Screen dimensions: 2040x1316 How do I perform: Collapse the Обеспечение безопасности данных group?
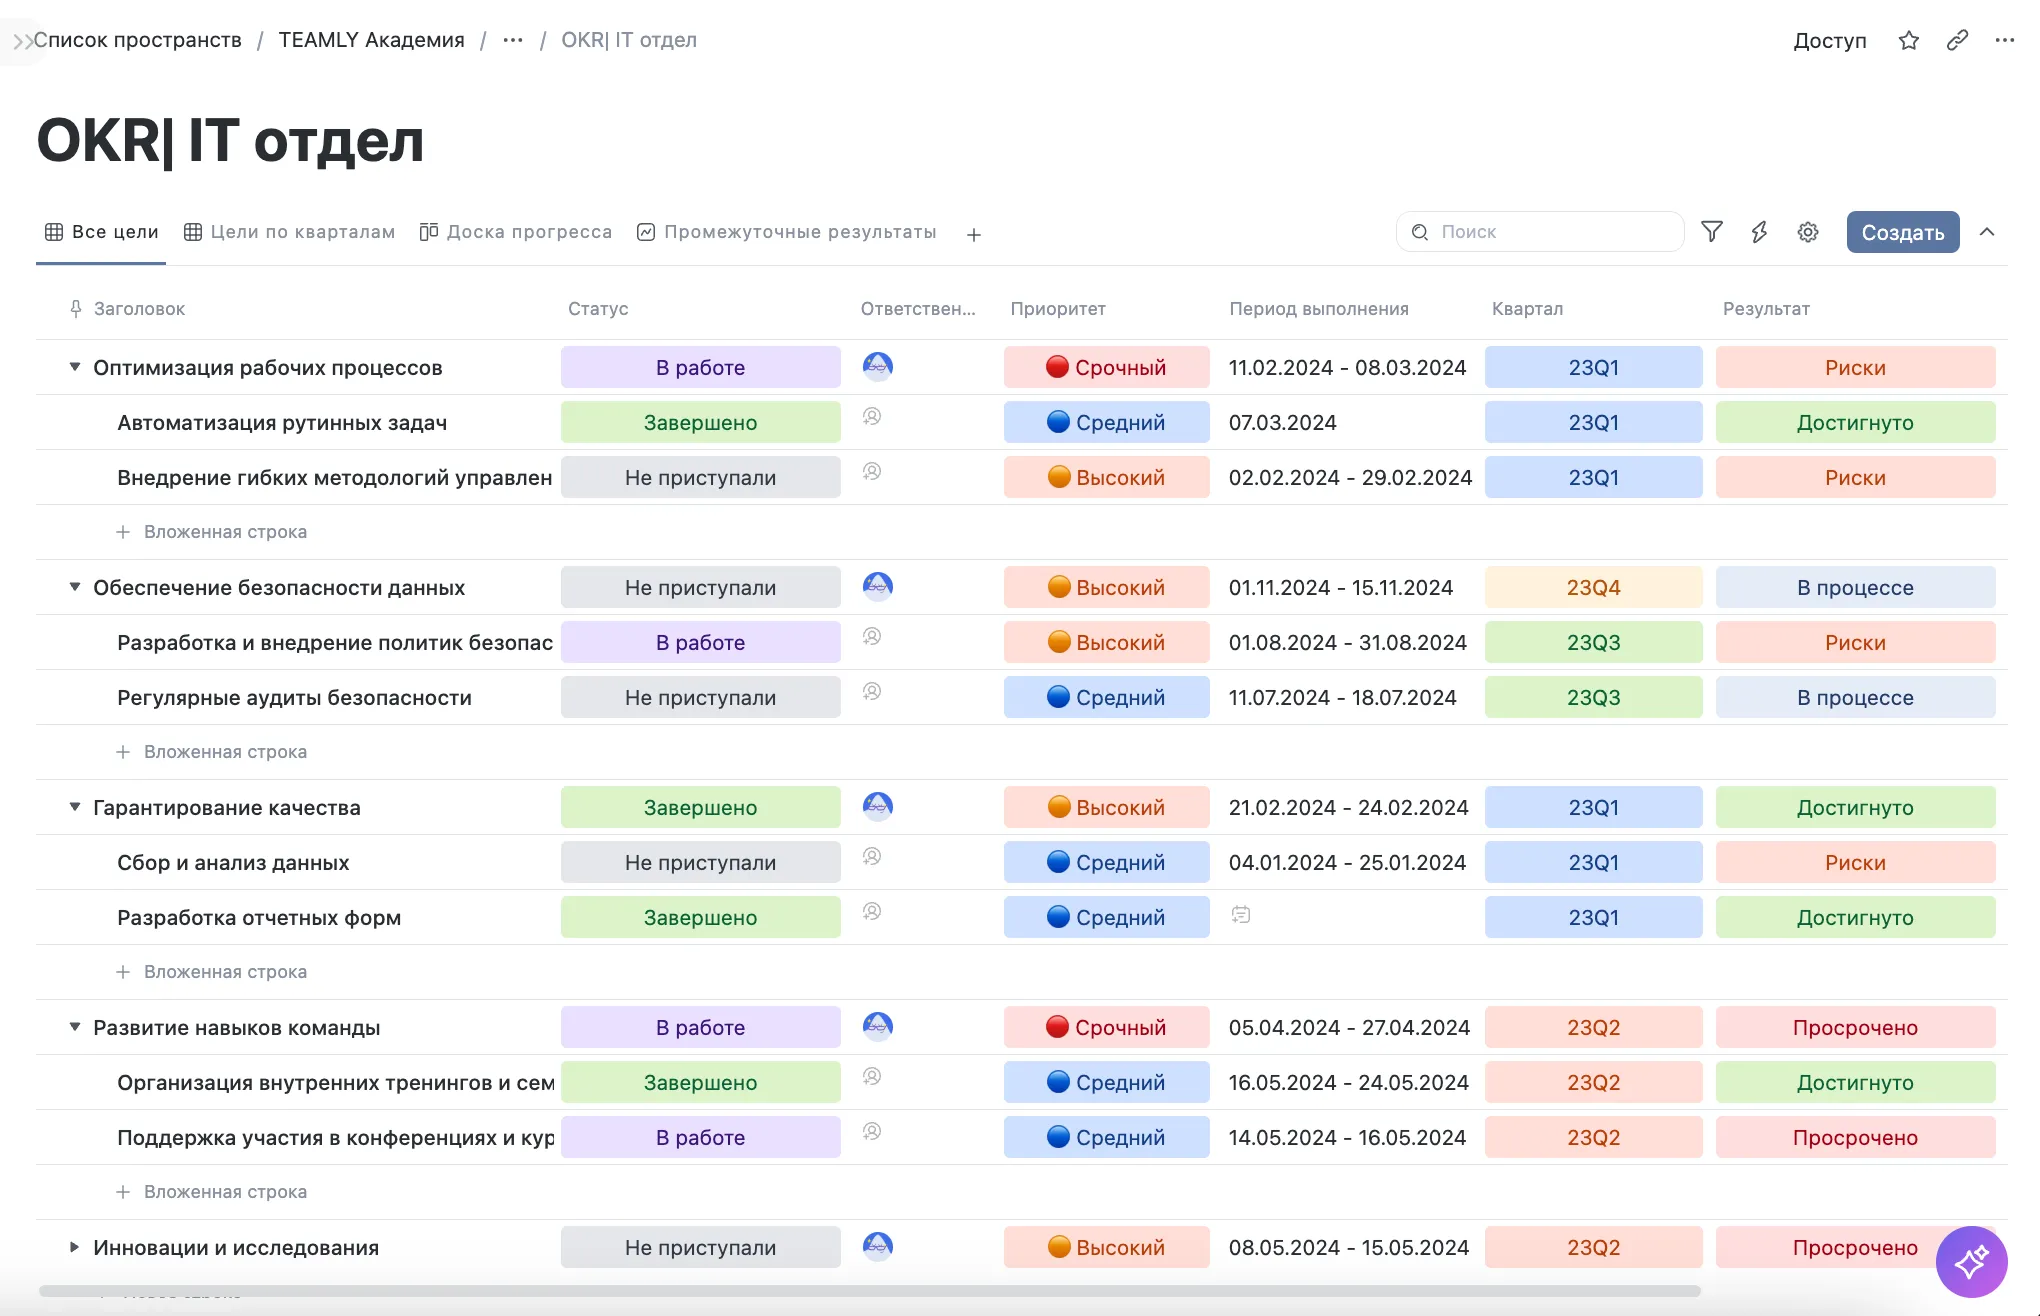click(74, 587)
